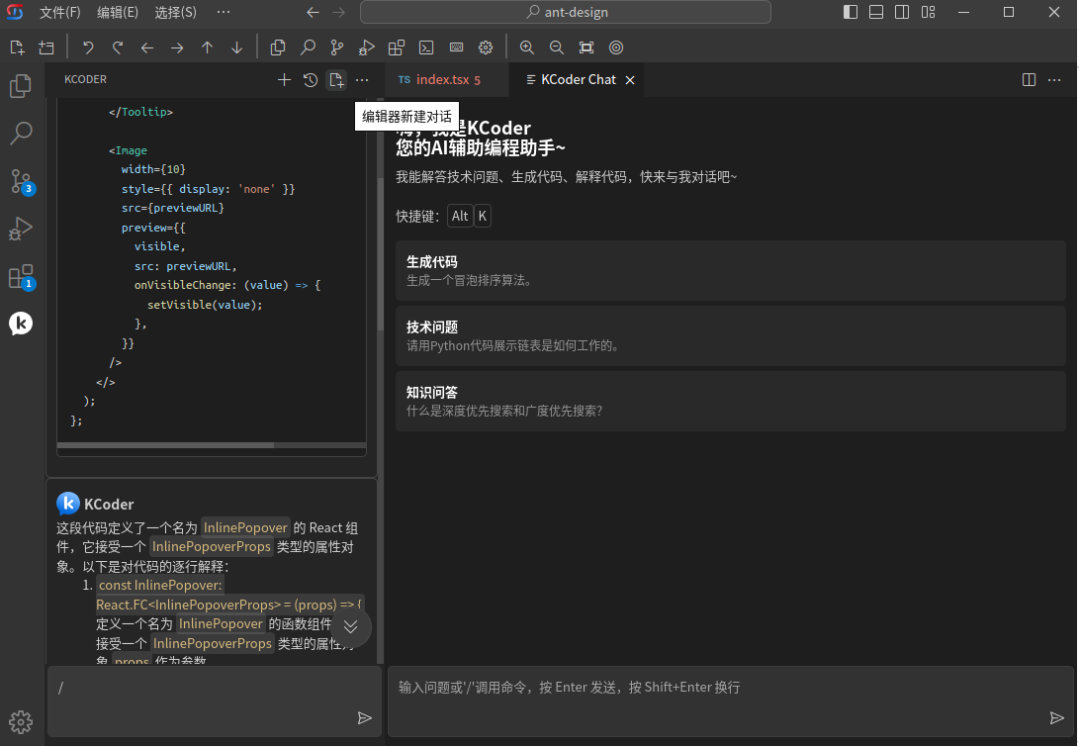1080x747 pixels.
Task: Go back using the title bar arrow
Action: coord(313,12)
